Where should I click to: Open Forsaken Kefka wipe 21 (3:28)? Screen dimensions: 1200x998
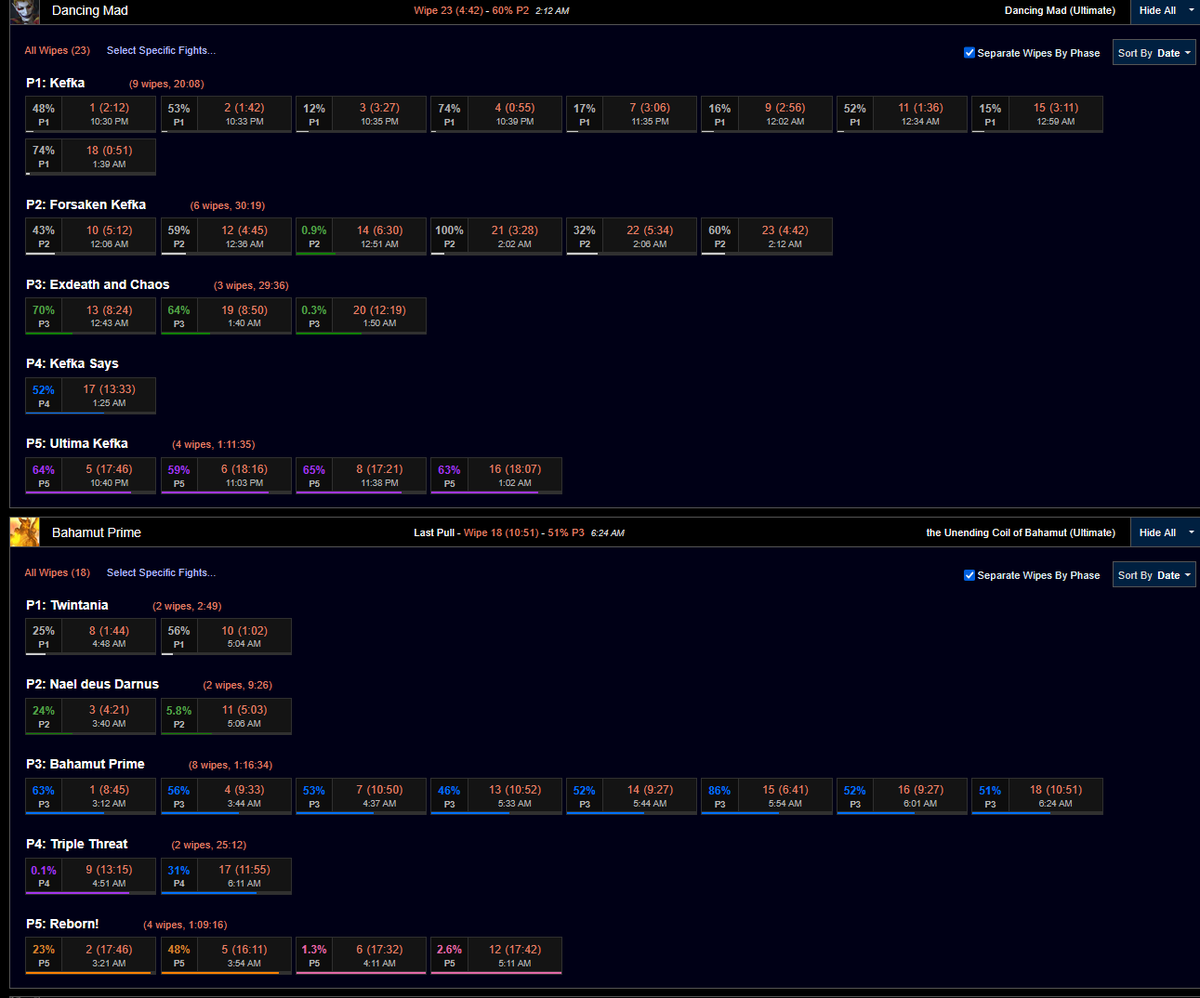497,237
